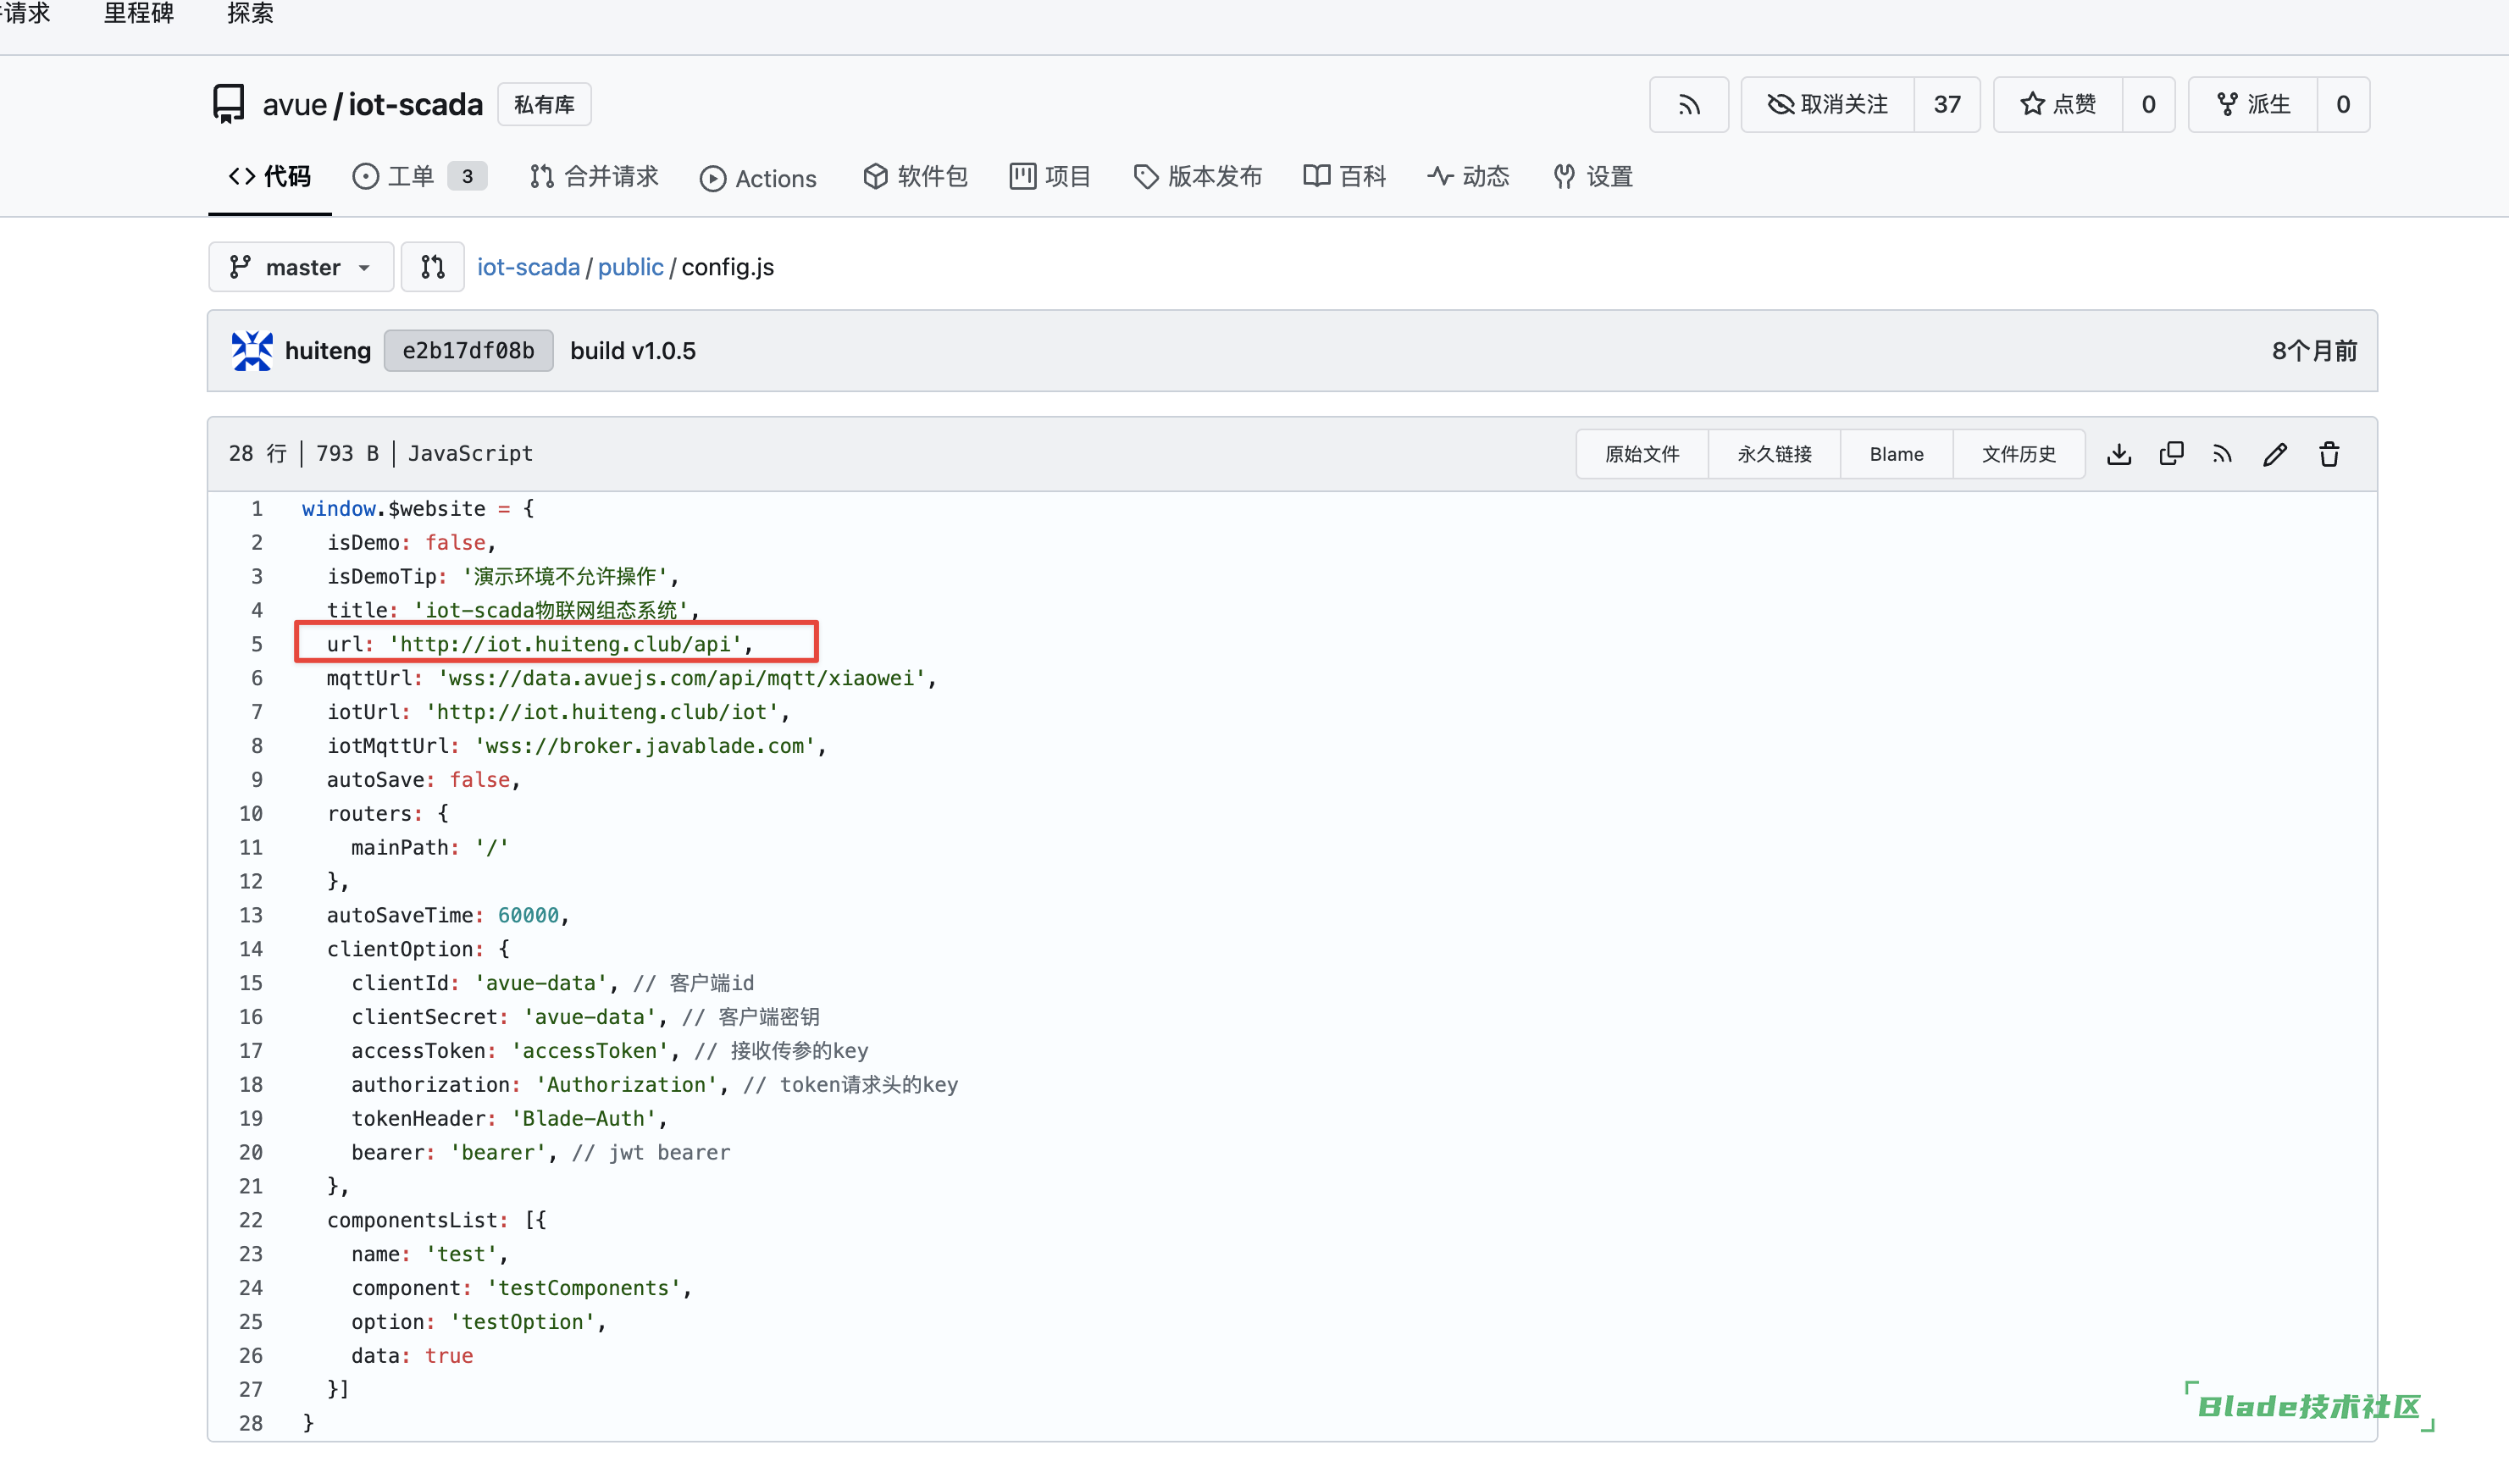Click the RSS feed icon beside 取消关注
Screen dimensions: 2509x1484
pos(1688,105)
